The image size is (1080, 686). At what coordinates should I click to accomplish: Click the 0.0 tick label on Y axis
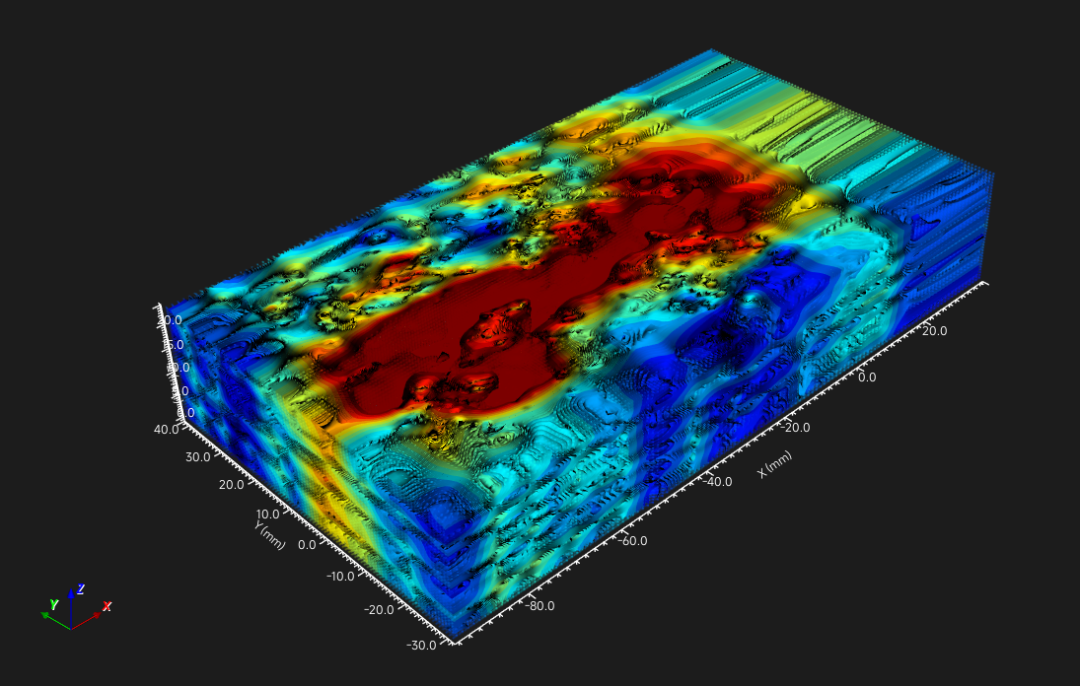click(307, 545)
